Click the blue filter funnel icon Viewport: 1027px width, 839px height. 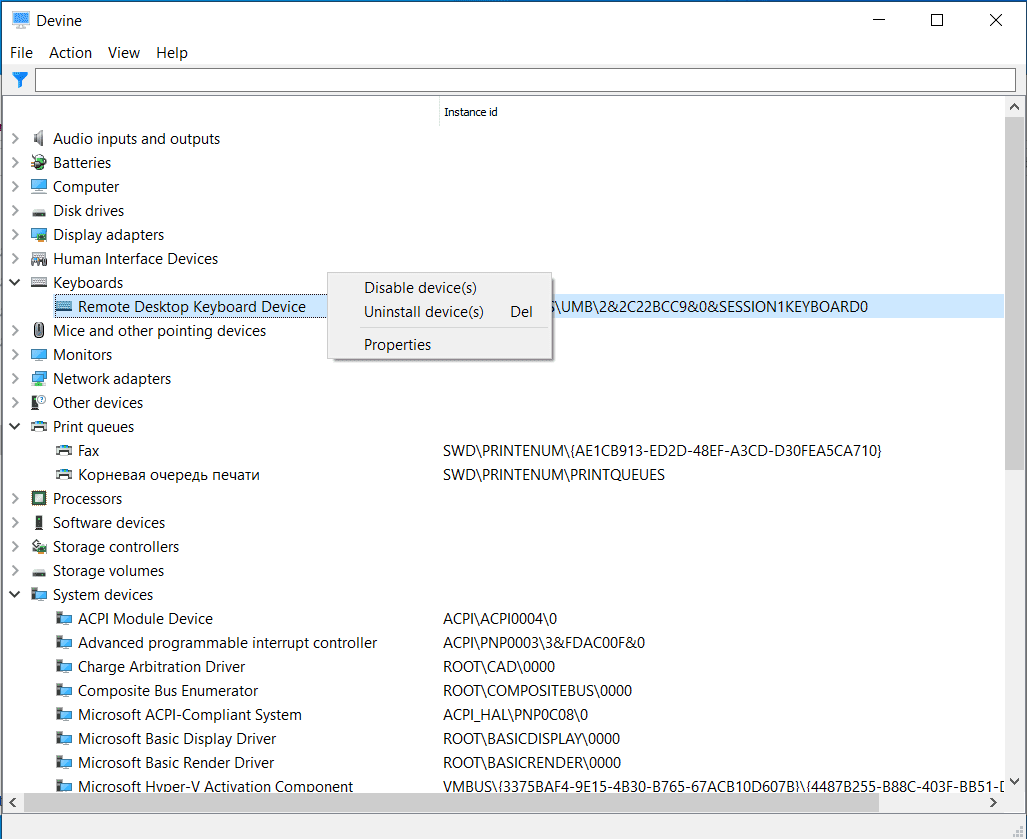point(20,80)
